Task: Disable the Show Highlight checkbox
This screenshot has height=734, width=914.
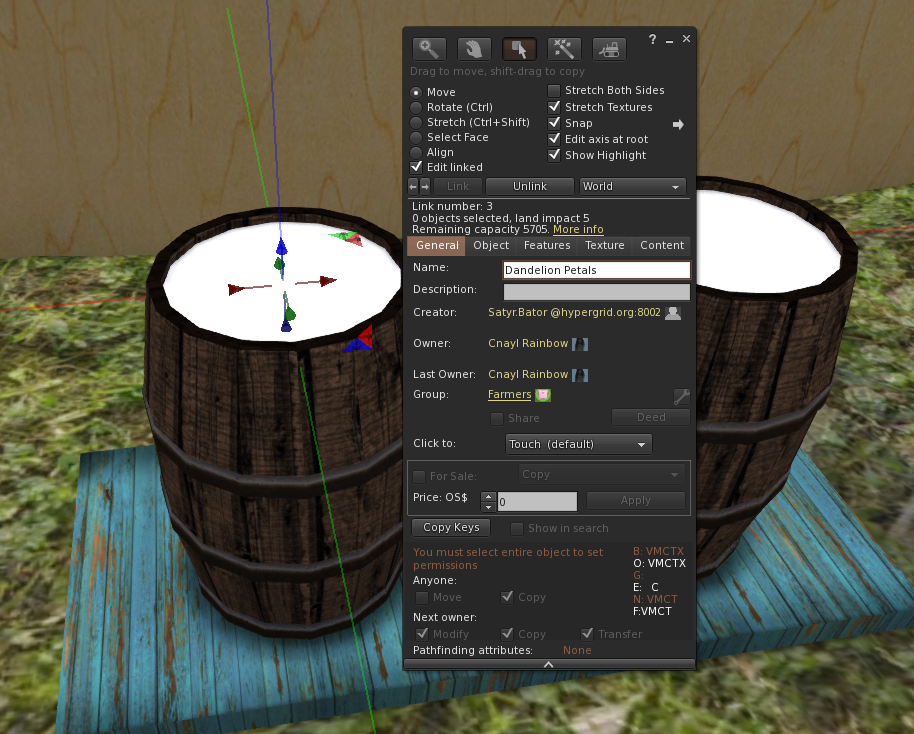Action: [555, 155]
